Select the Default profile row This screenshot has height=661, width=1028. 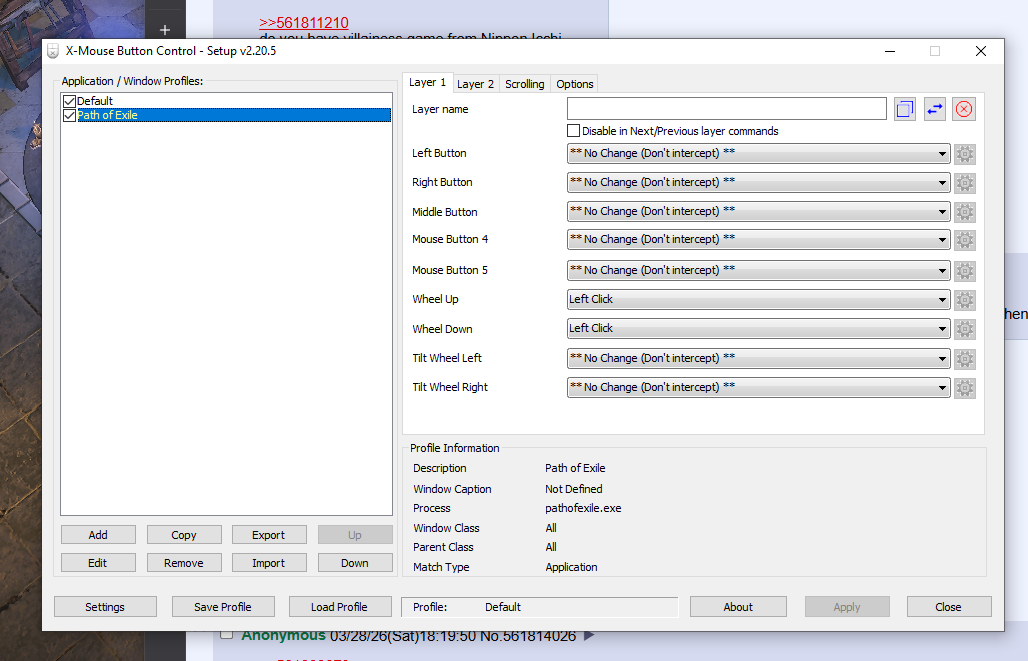(x=227, y=101)
